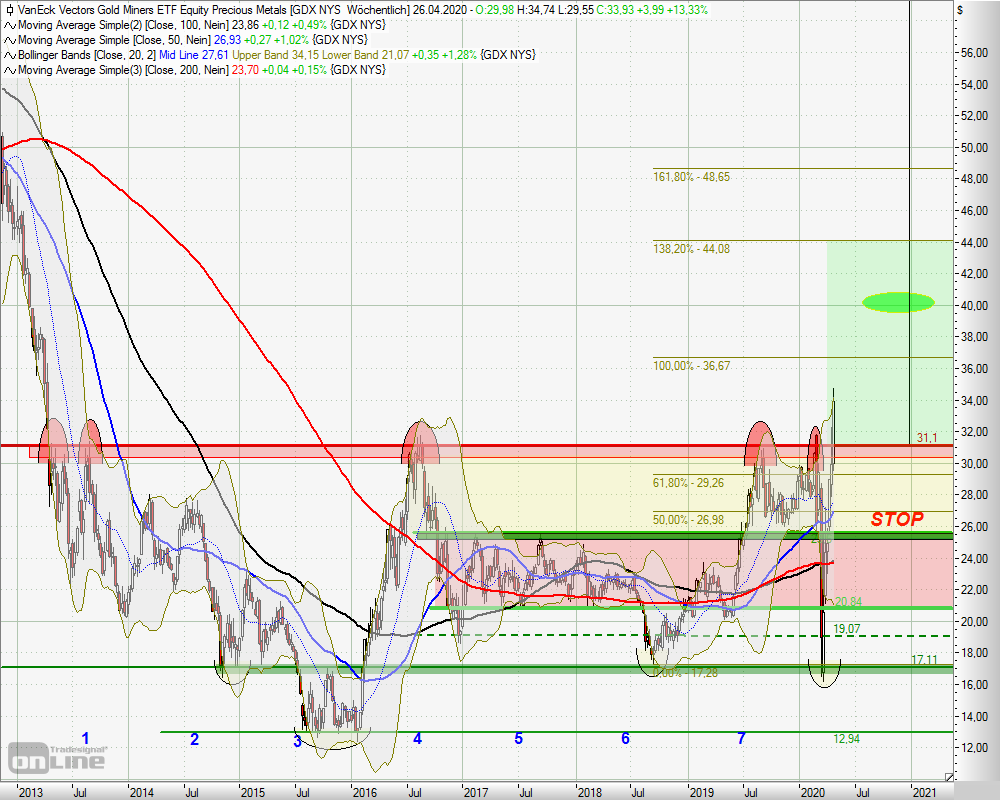Click the 2020 label on the time axis
Image resolution: width=1000 pixels, height=800 pixels.
pyautogui.click(x=812, y=792)
